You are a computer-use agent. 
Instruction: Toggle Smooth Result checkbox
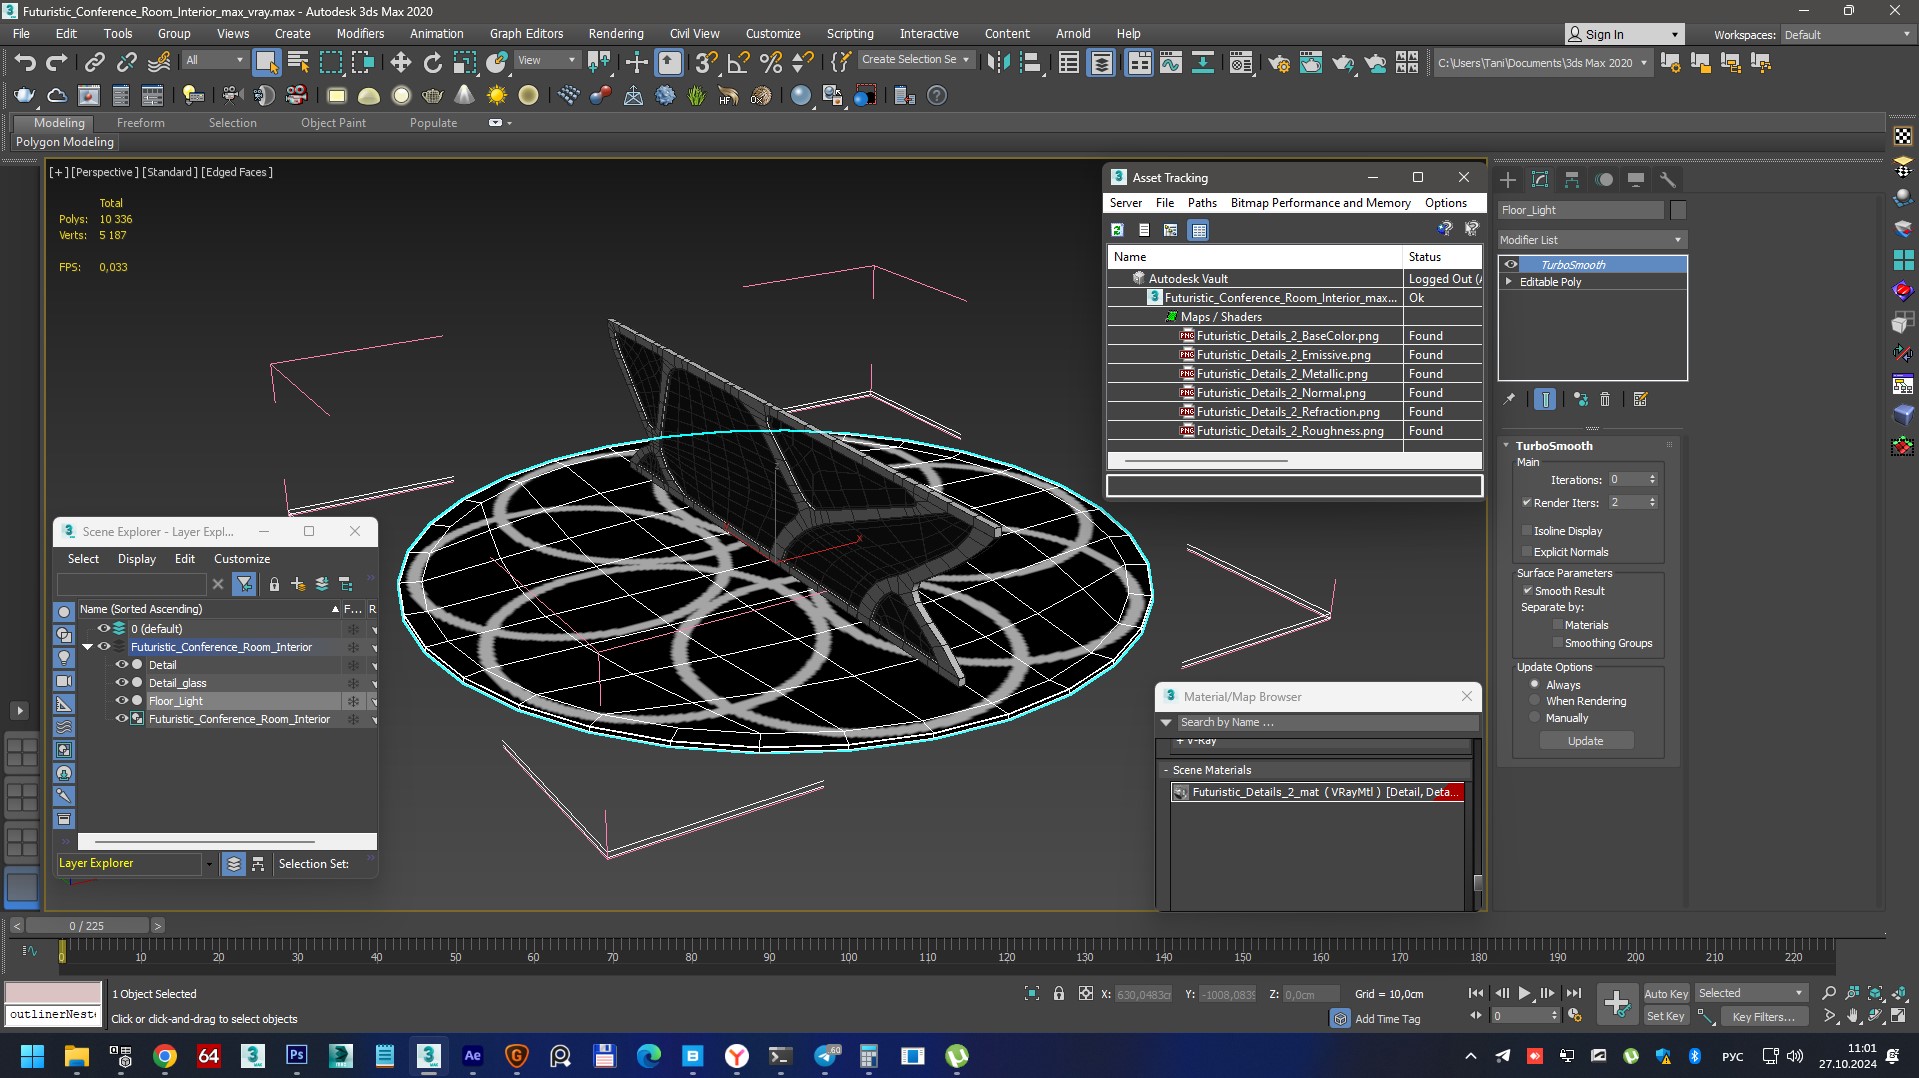point(1528,591)
